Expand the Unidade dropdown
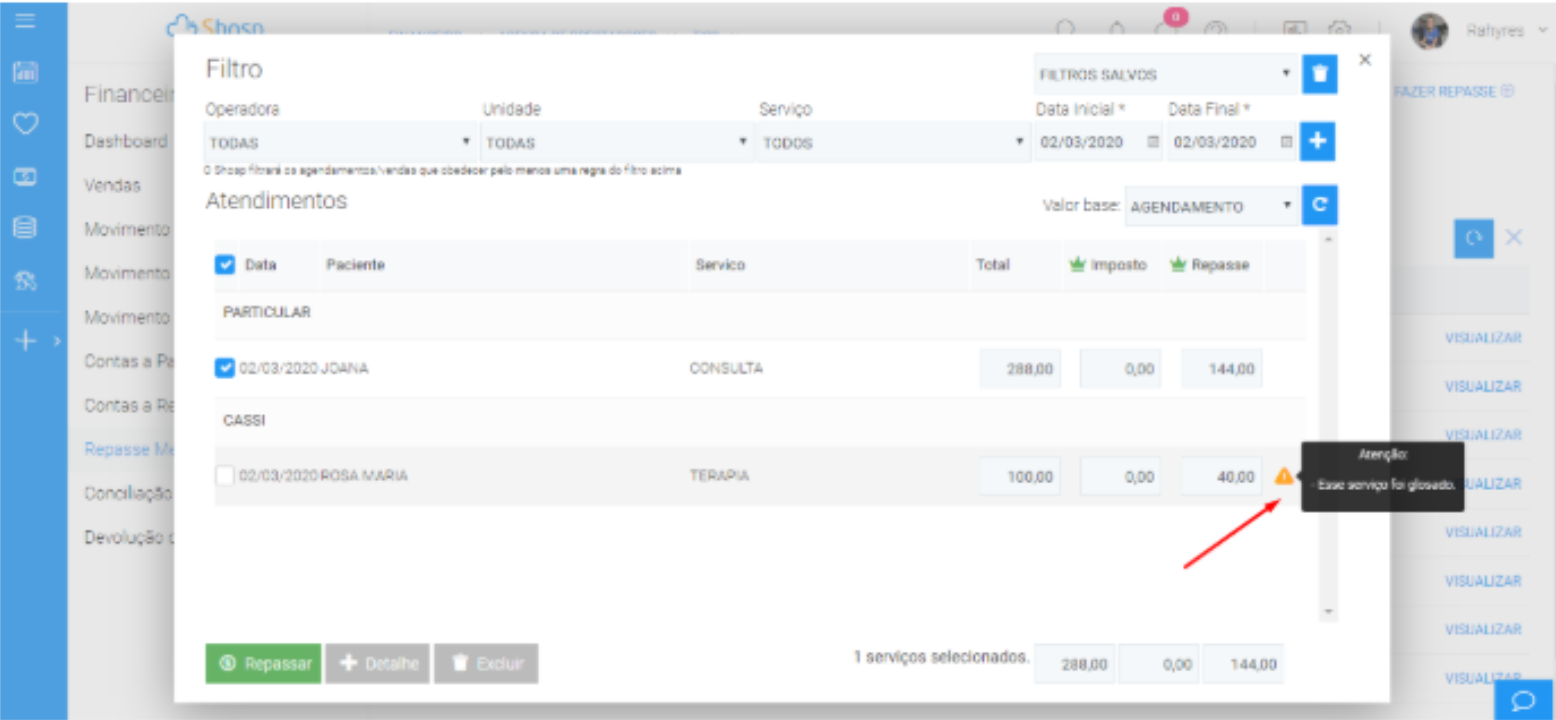Screen dimensions: 1556x720 [616, 143]
